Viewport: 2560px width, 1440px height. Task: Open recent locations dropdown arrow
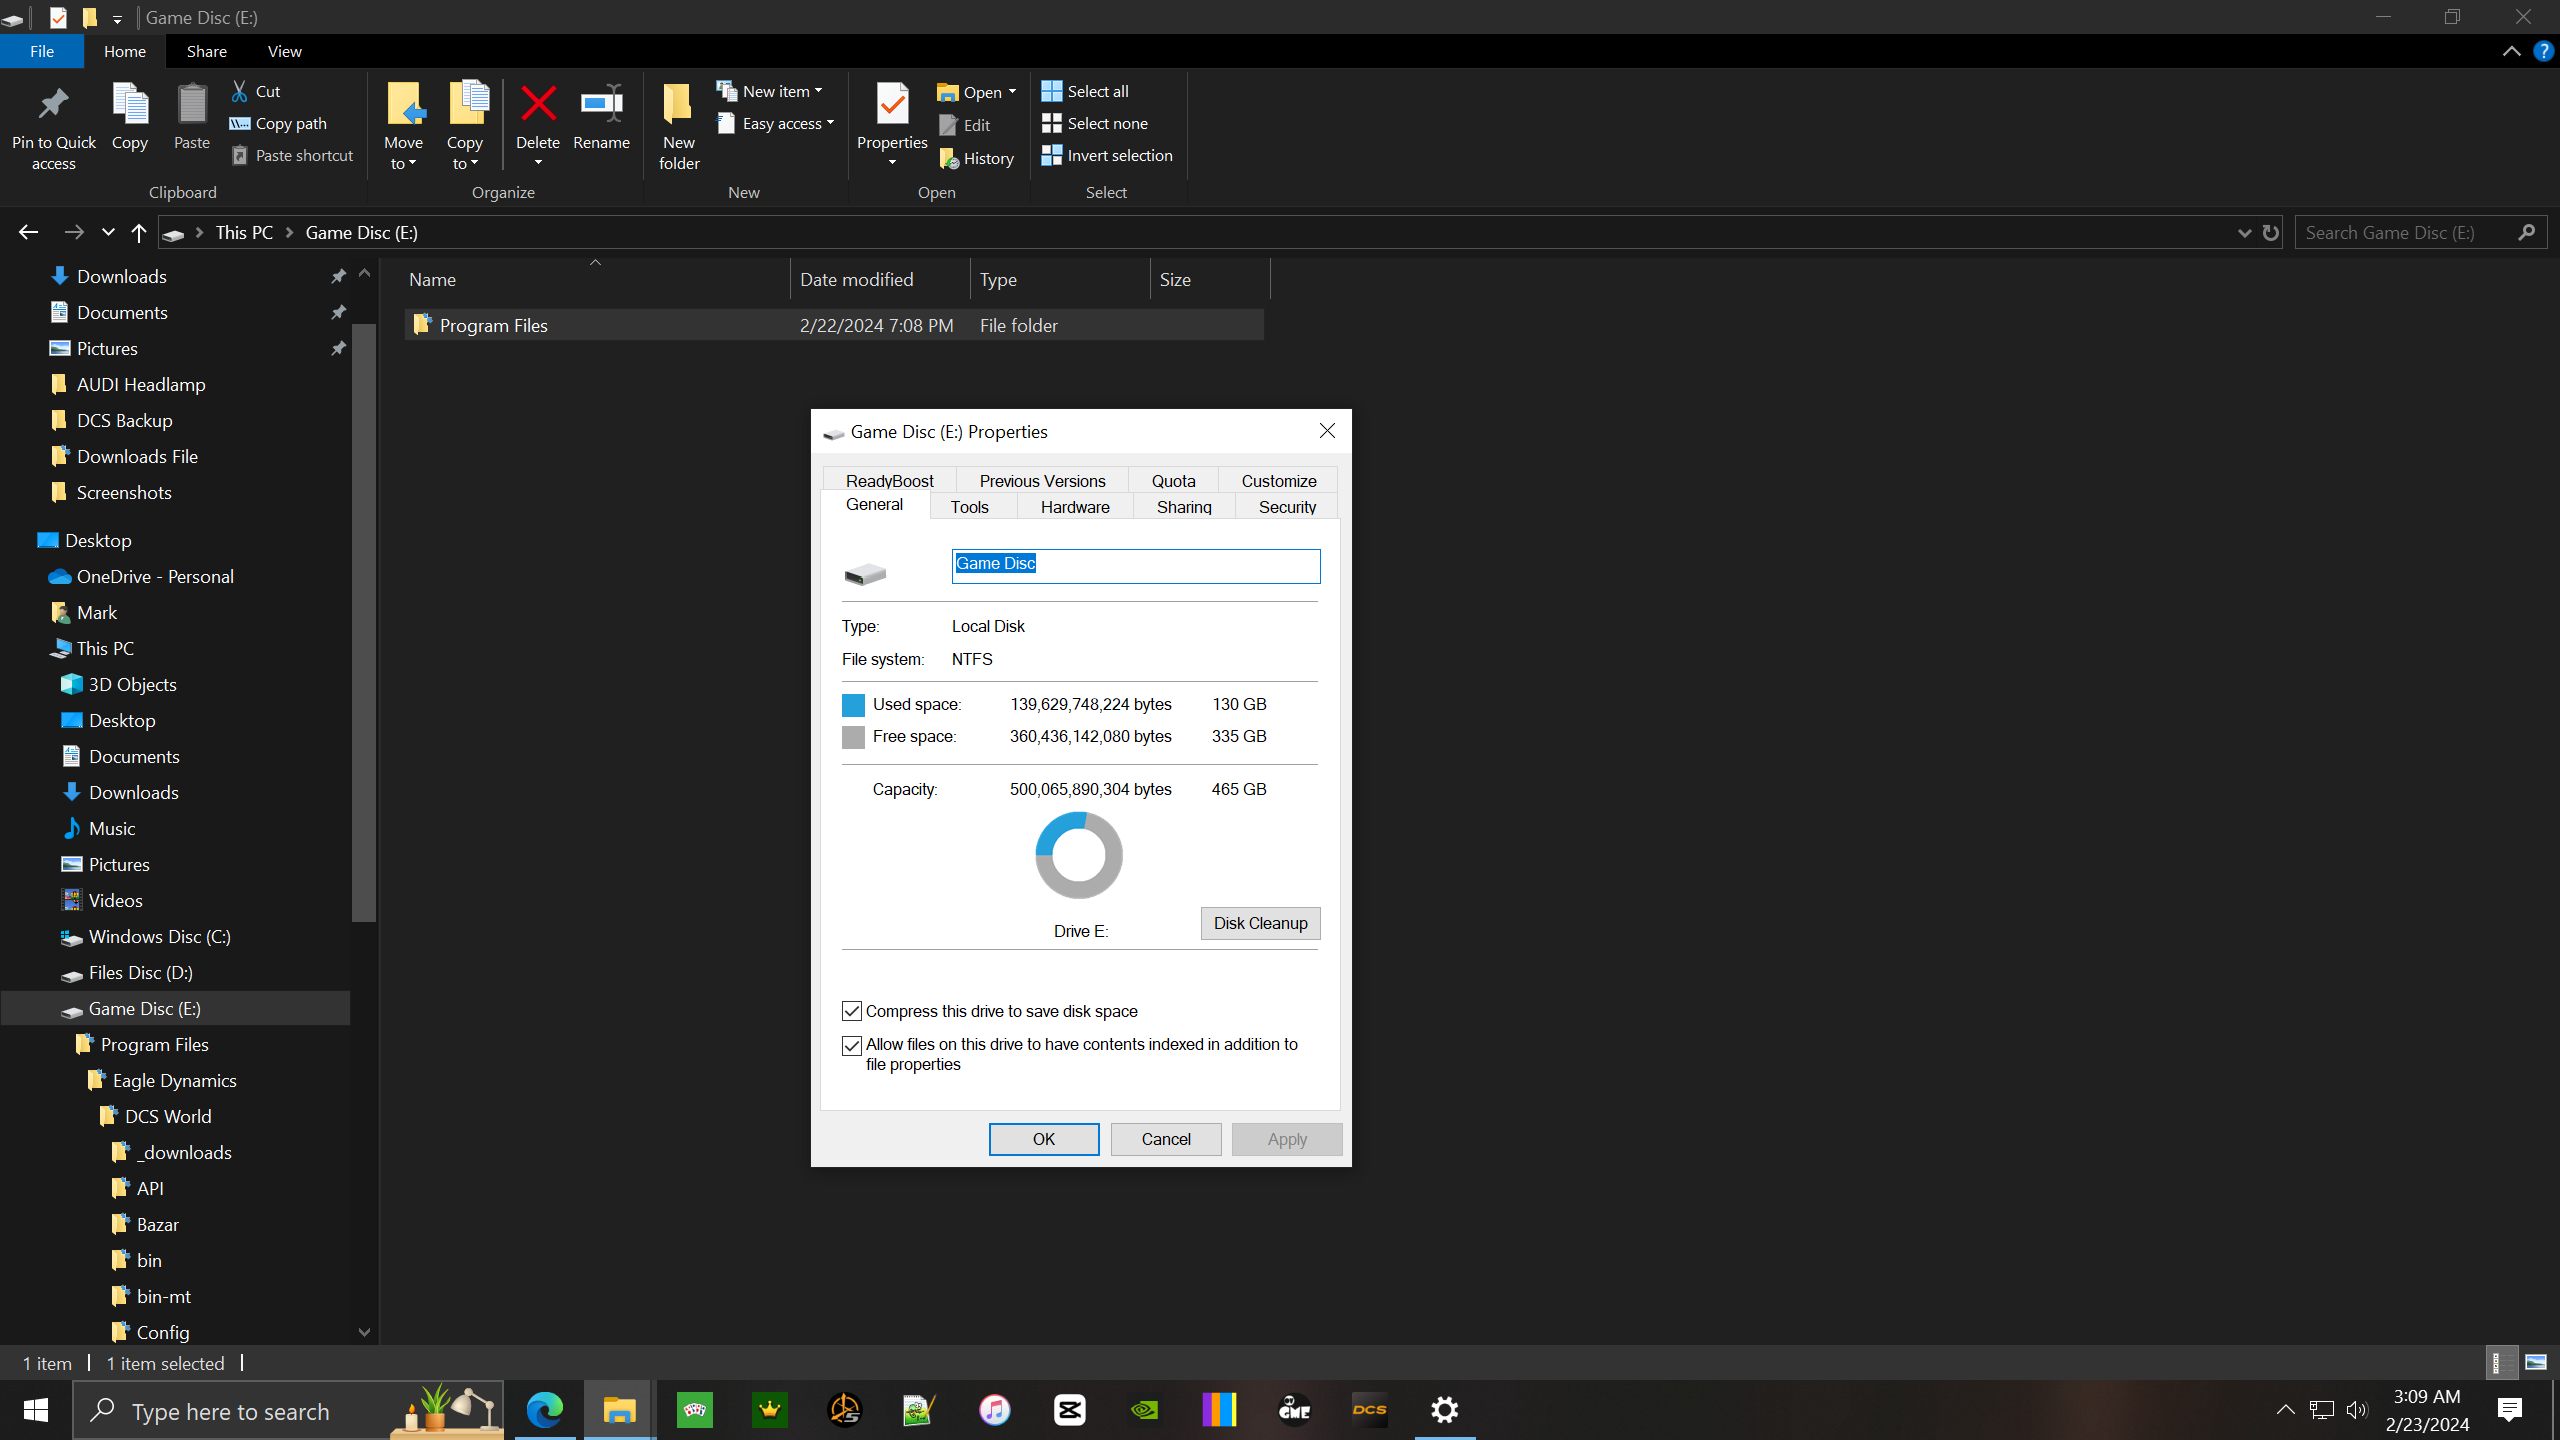[108, 232]
